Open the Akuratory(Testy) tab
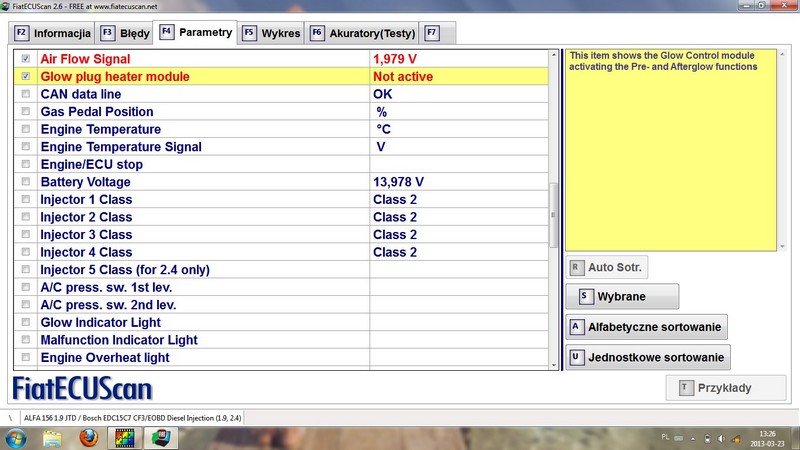This screenshot has height=450, width=800. tap(362, 33)
